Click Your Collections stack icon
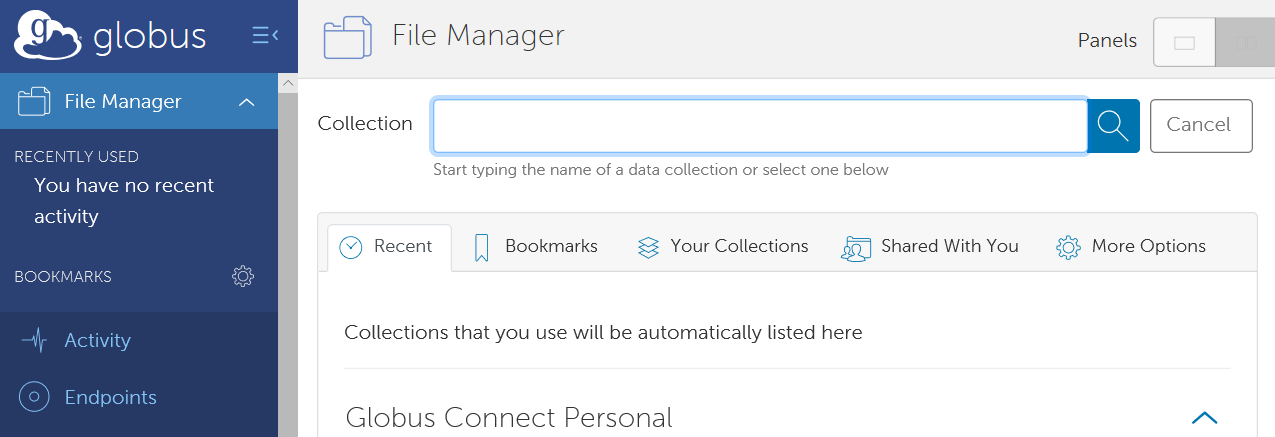This screenshot has width=1275, height=437. [648, 247]
